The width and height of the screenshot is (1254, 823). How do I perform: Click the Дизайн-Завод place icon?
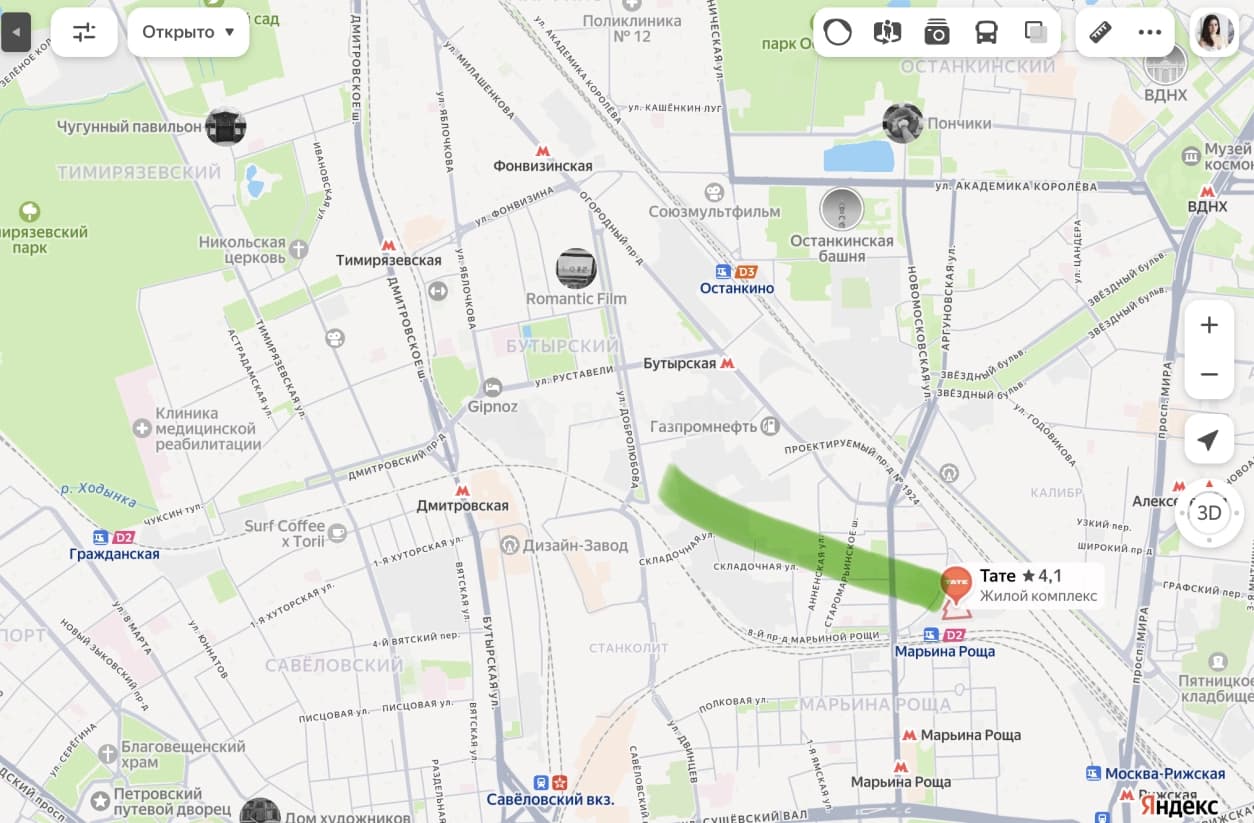coord(510,546)
